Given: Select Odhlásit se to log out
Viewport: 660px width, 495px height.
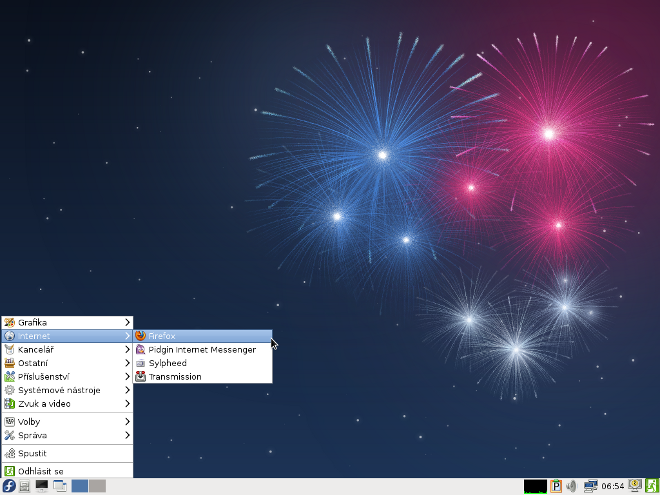Looking at the screenshot, I should pyautogui.click(x=40, y=471).
